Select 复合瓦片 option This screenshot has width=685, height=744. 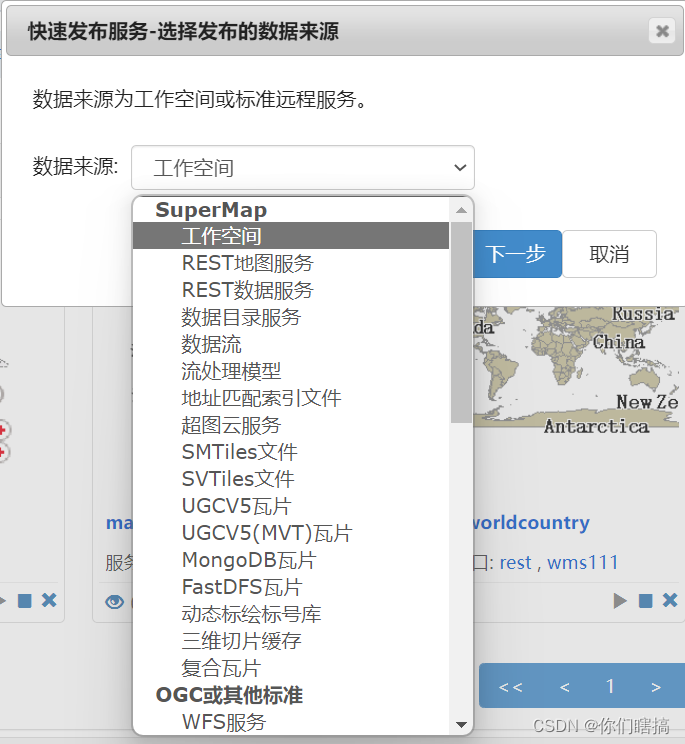[x=291, y=668]
